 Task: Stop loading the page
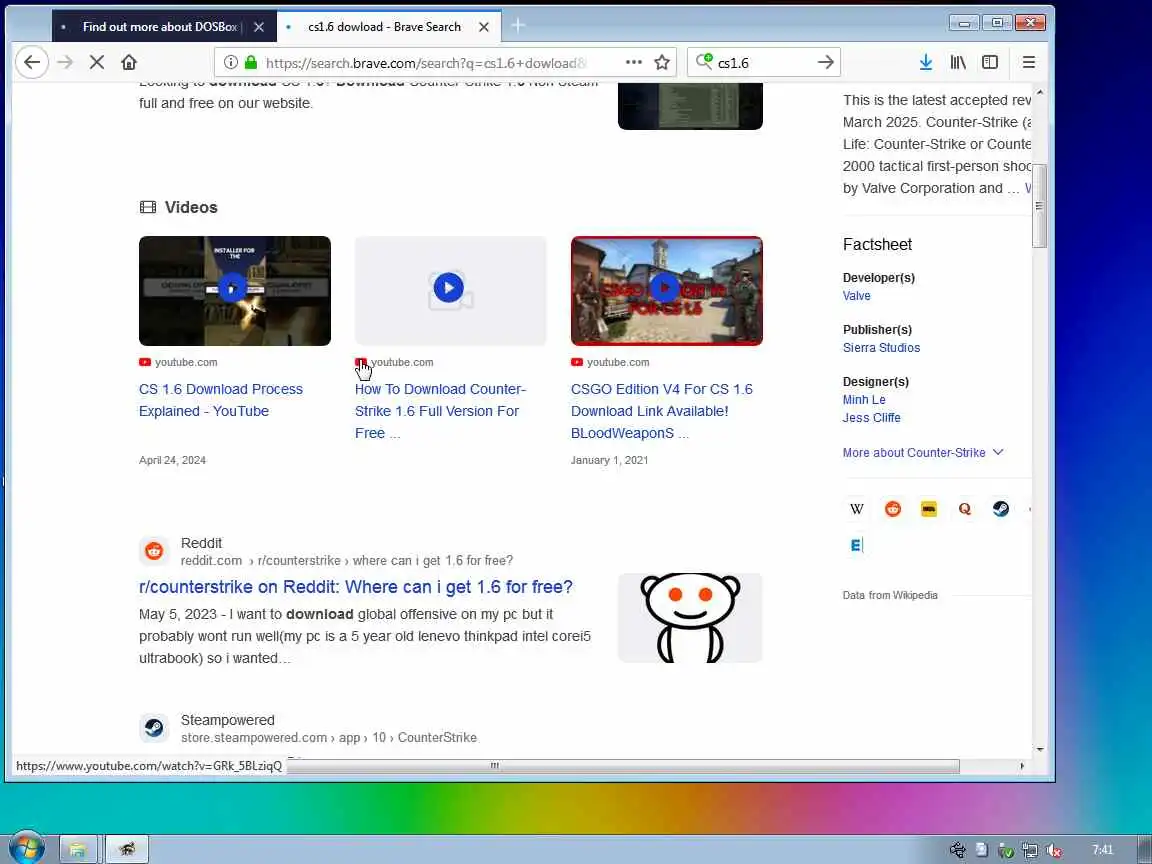(x=96, y=62)
